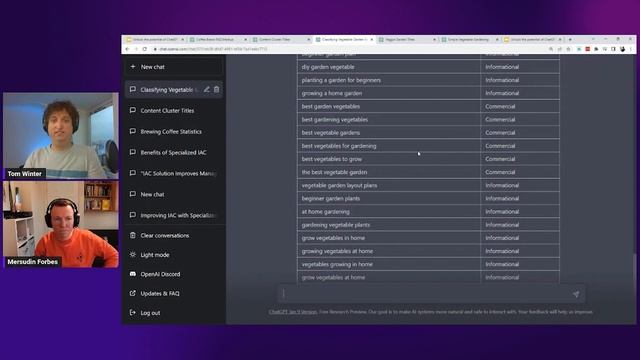Open a new browser tab with plus icon
Viewport: 640px width, 360px height.
(x=570, y=40)
